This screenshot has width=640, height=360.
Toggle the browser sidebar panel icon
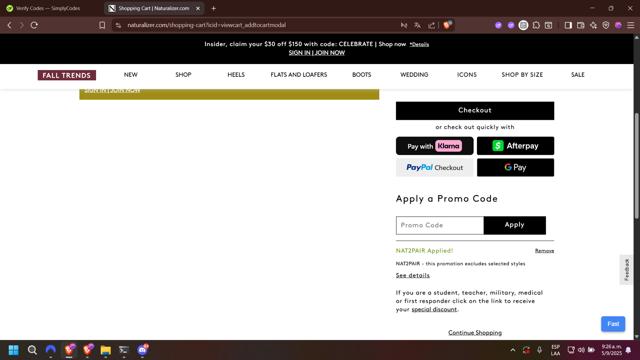click(568, 25)
